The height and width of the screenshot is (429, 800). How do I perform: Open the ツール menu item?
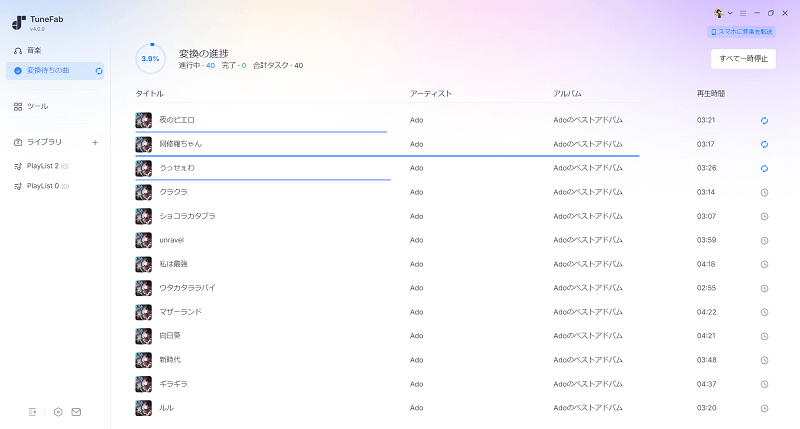(x=31, y=106)
